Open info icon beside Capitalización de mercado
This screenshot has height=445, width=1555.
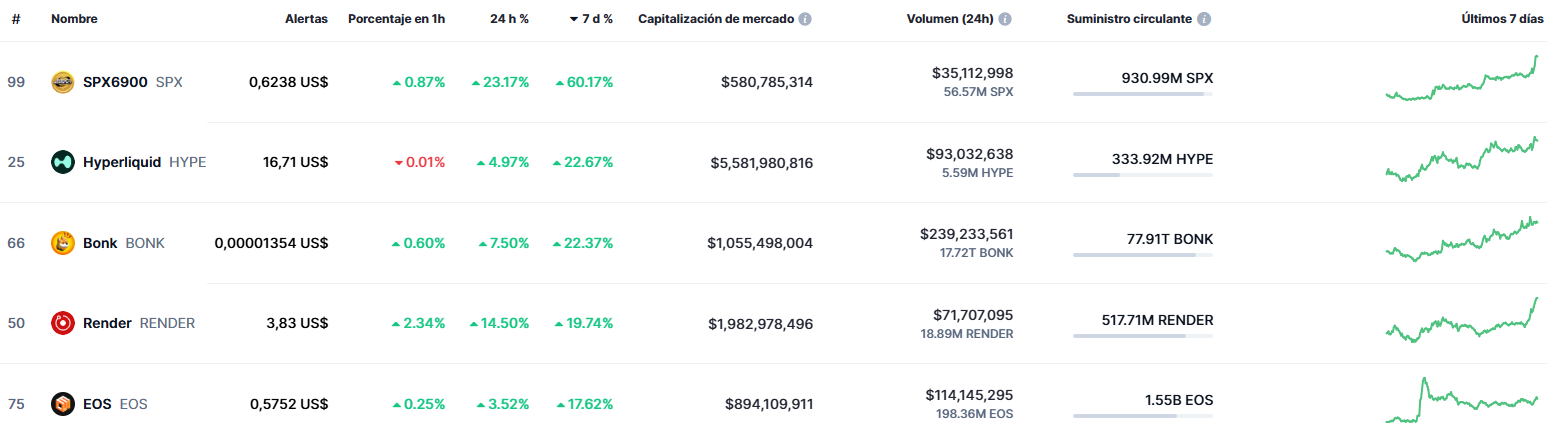(x=805, y=19)
